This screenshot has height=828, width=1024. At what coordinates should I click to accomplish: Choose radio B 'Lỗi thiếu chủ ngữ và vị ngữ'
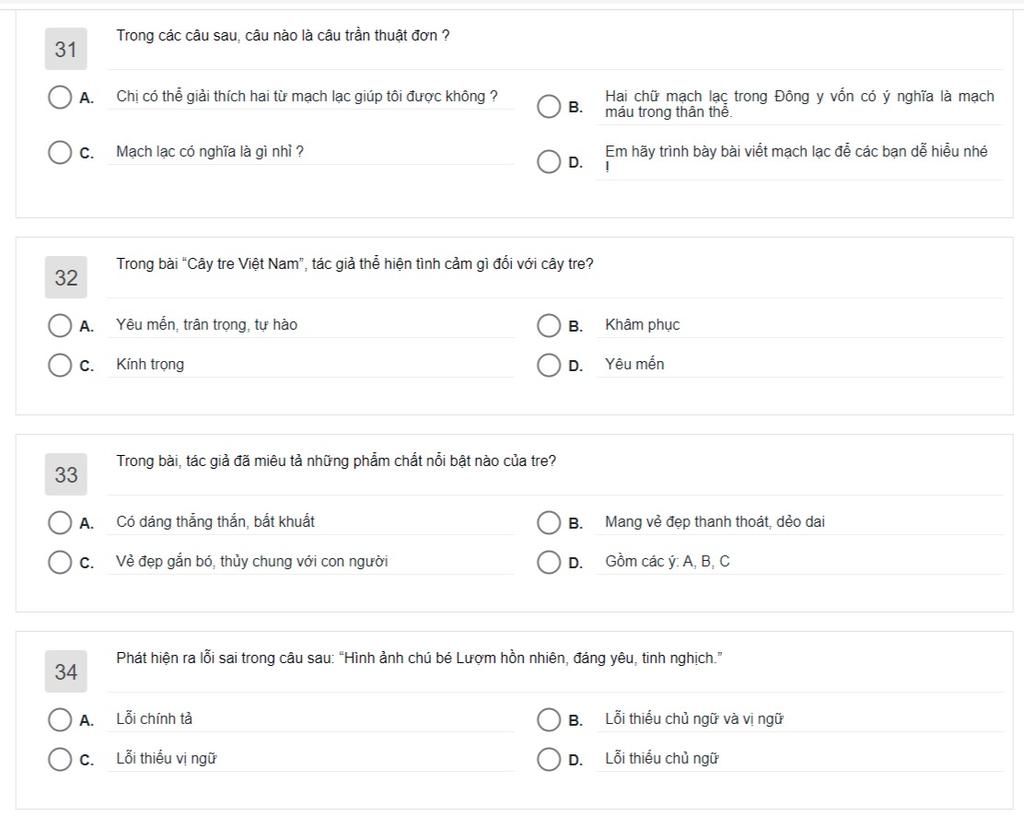[x=549, y=720]
